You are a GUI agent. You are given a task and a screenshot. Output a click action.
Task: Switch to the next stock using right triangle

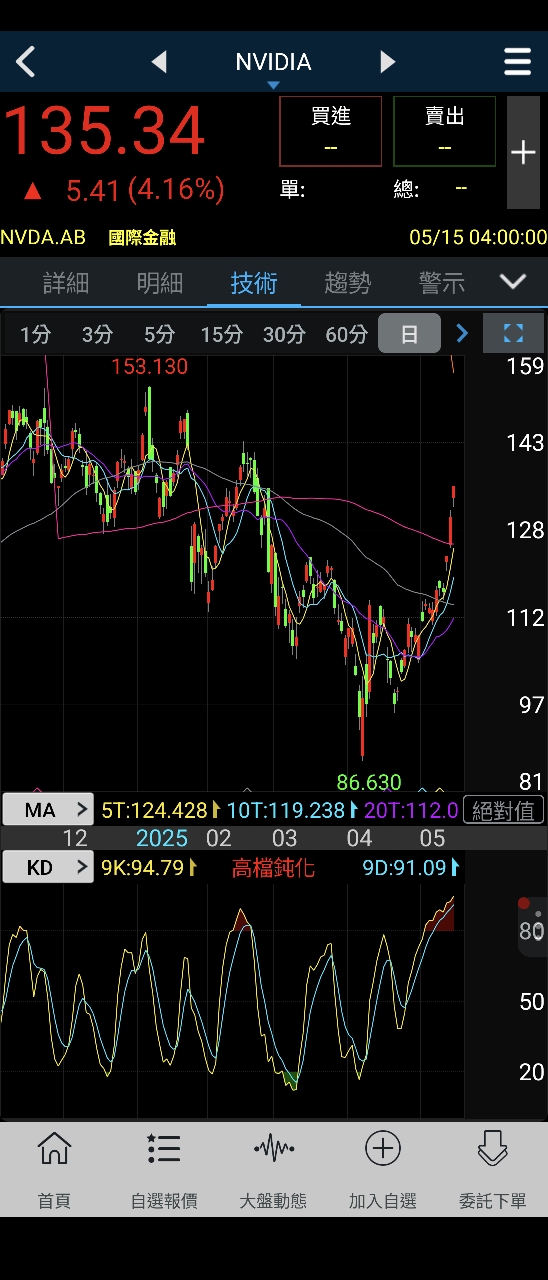pos(388,62)
